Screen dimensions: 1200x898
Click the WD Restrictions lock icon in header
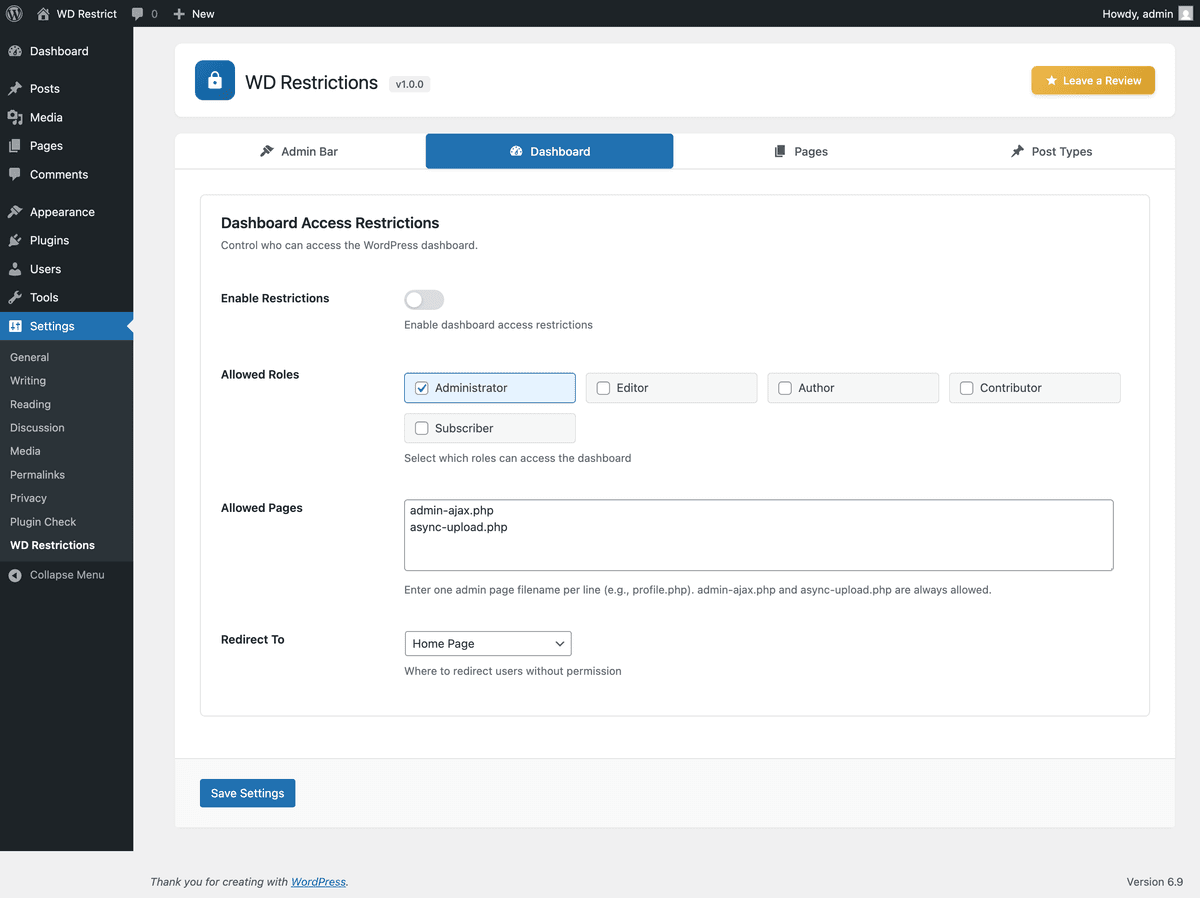click(x=214, y=80)
